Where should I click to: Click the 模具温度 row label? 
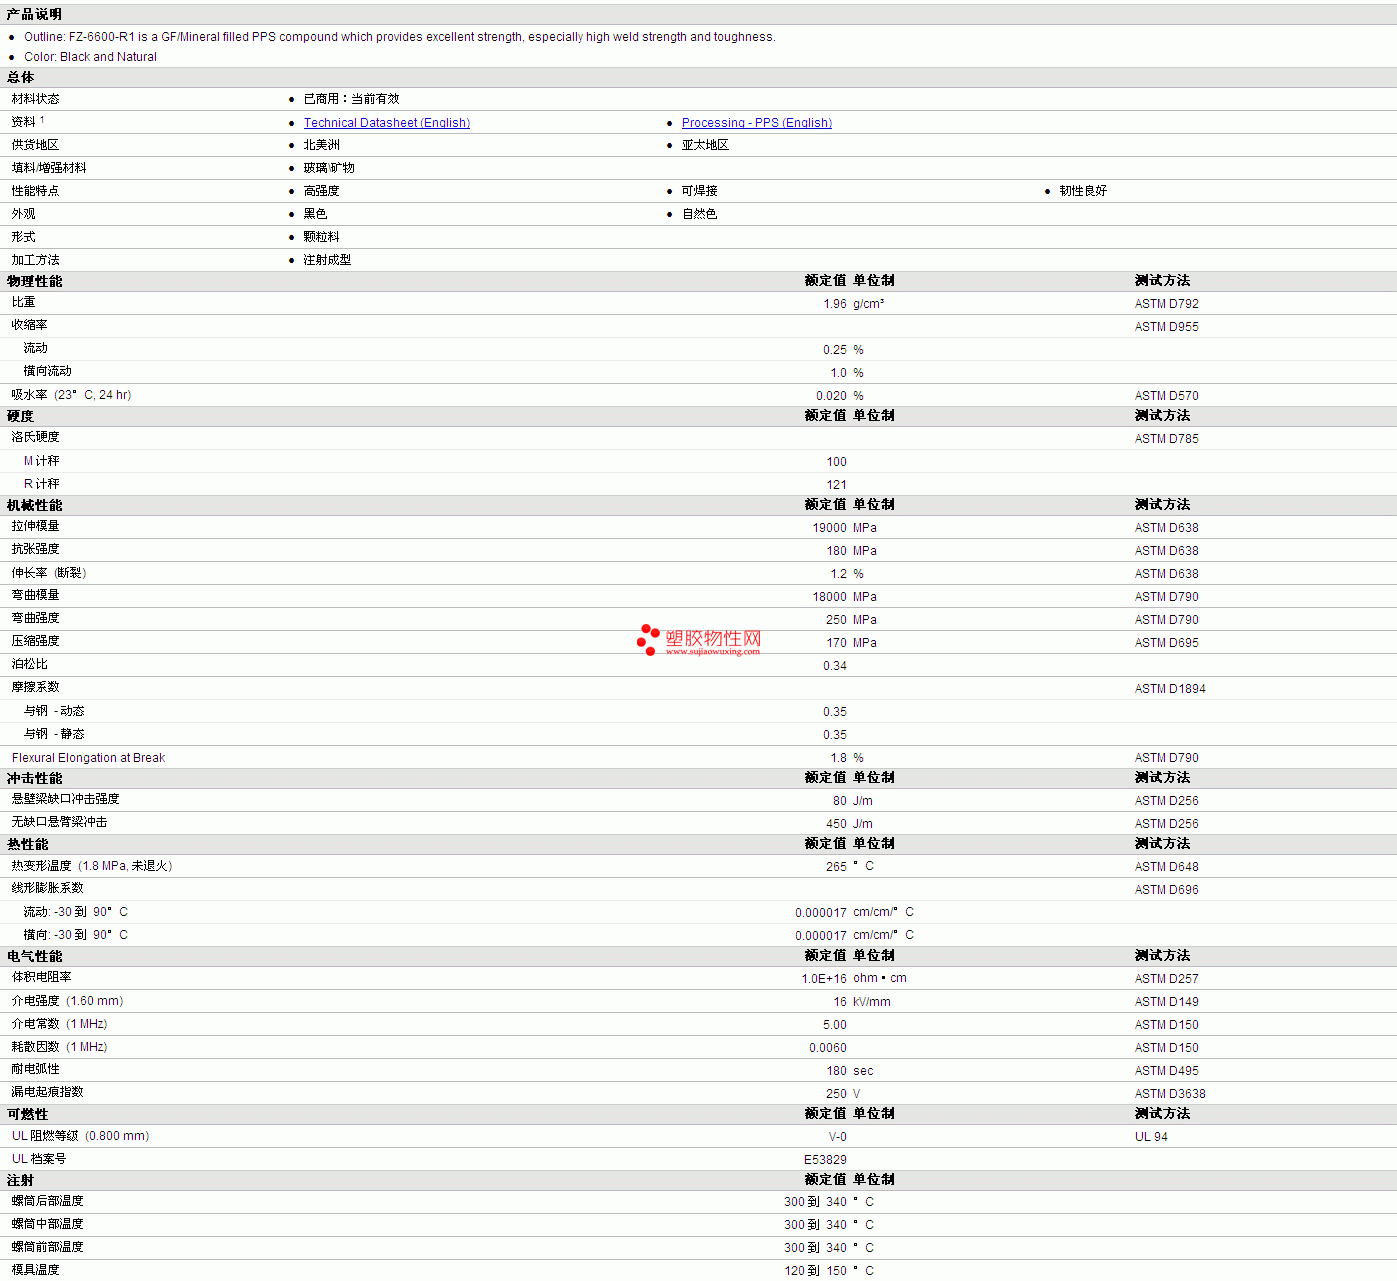point(36,1270)
